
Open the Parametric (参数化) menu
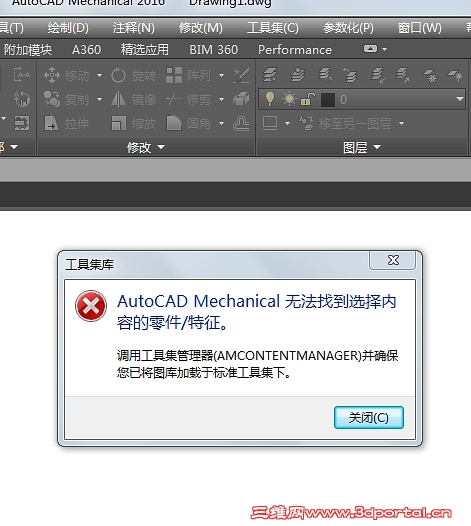348,28
